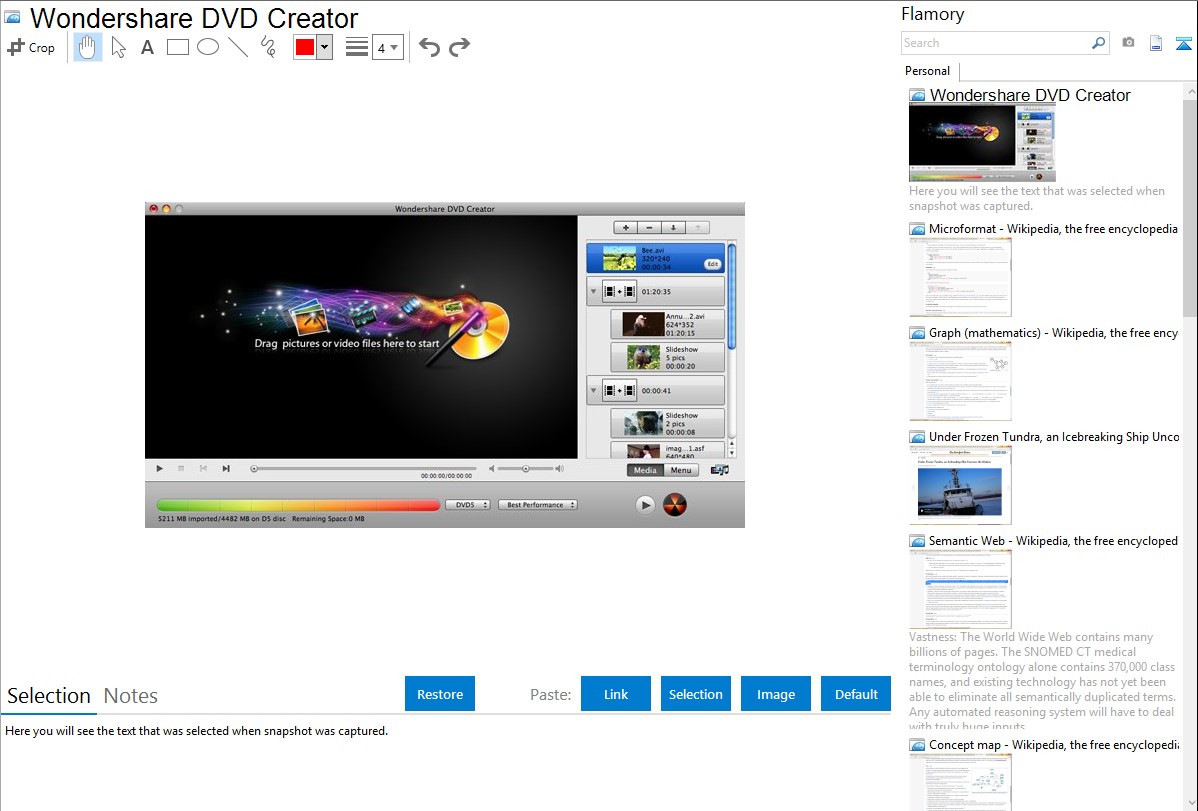Viewport: 1198px width, 811px height.
Task: Choose the arrow pointer tool
Action: pyautogui.click(x=118, y=47)
